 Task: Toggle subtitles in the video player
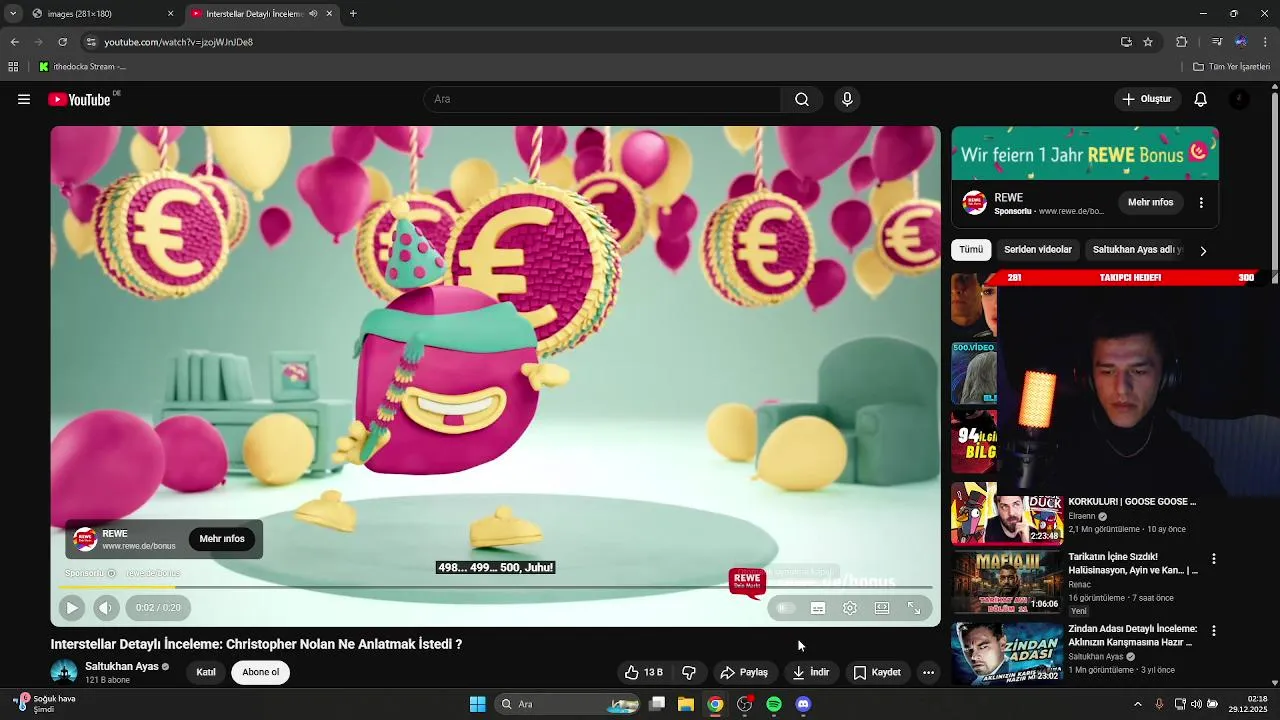pos(818,607)
